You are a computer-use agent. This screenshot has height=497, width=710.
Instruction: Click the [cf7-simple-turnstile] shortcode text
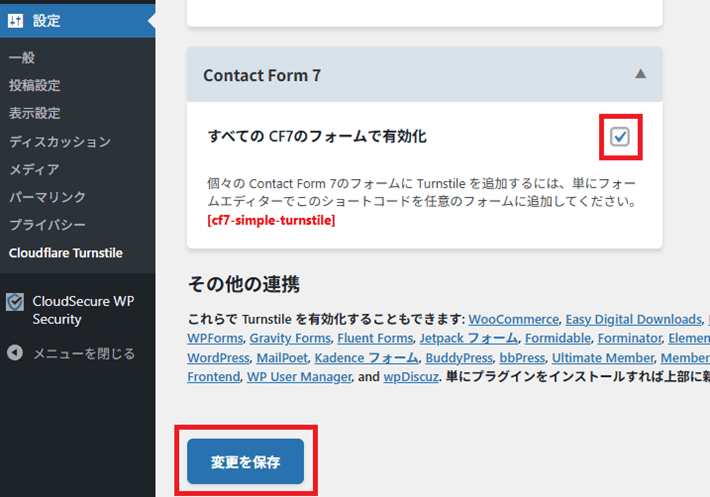point(271,220)
